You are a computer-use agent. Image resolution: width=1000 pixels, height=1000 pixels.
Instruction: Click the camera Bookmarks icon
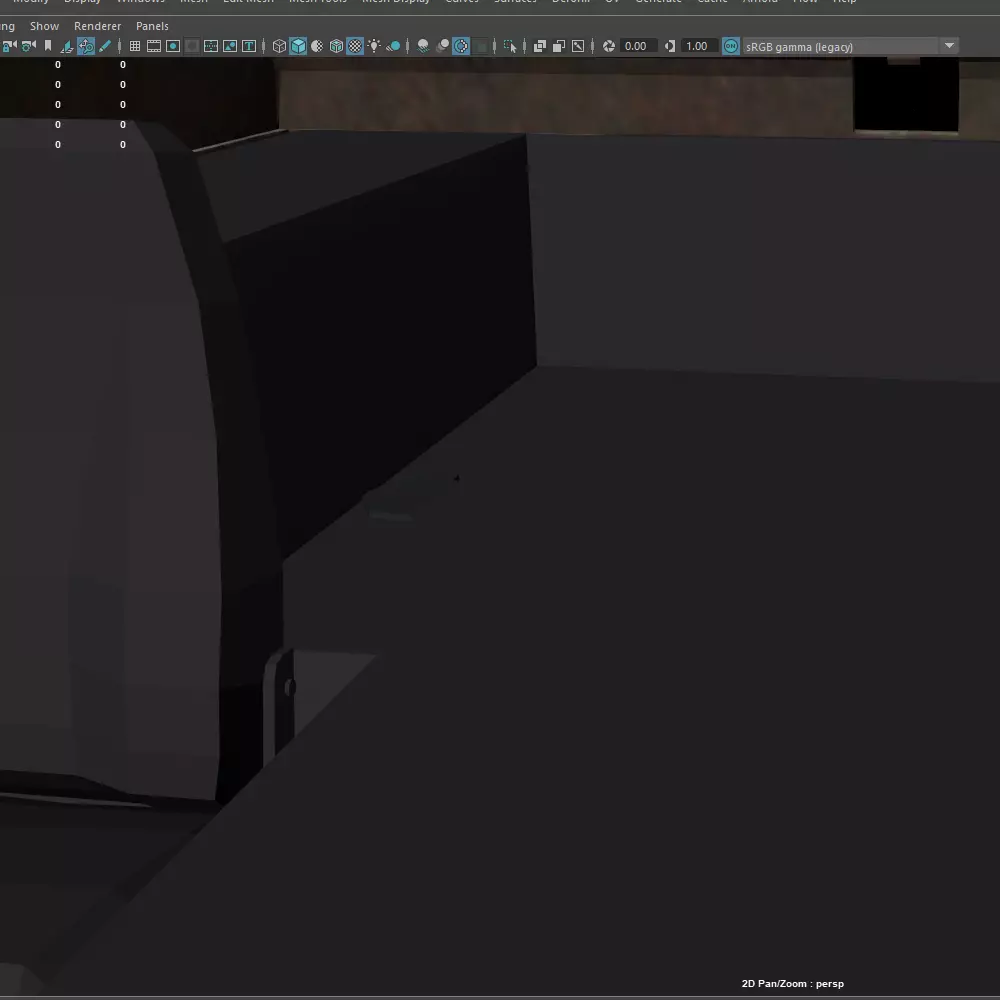(x=48, y=46)
